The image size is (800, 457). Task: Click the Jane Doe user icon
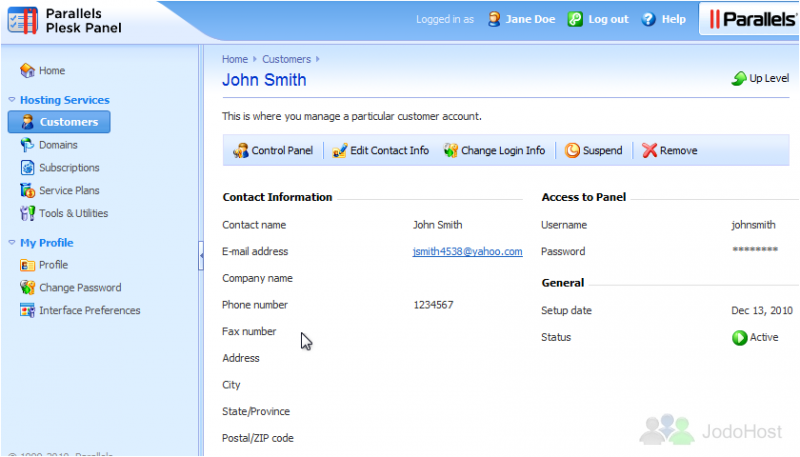[x=494, y=19]
